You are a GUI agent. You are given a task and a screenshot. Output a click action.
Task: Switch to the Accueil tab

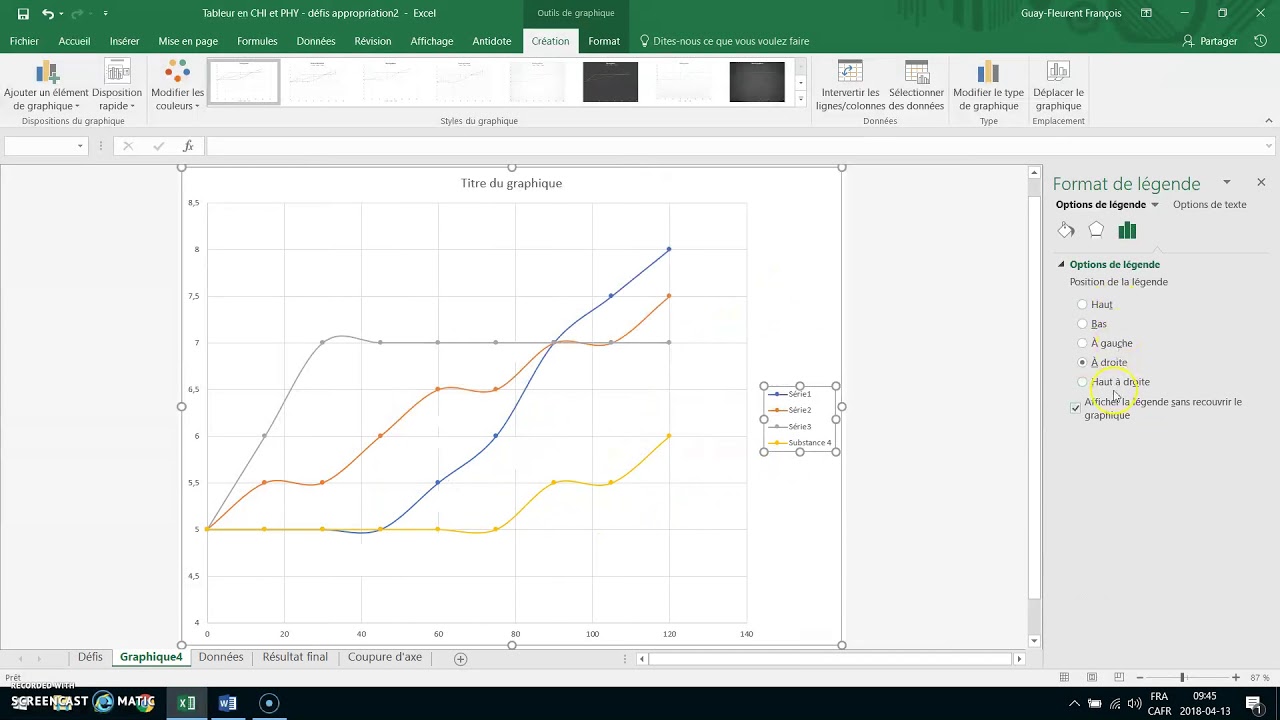coord(74,41)
